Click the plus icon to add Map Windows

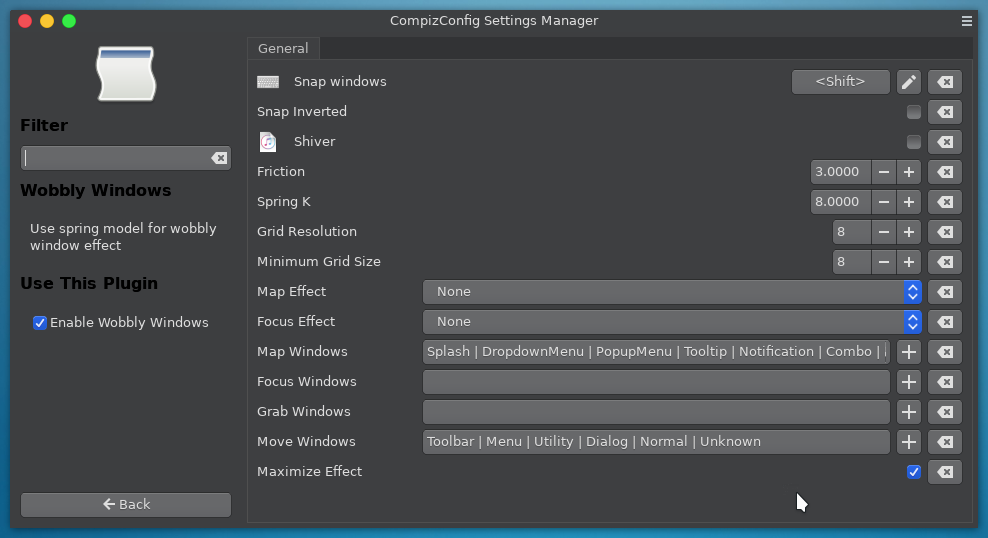[908, 352]
